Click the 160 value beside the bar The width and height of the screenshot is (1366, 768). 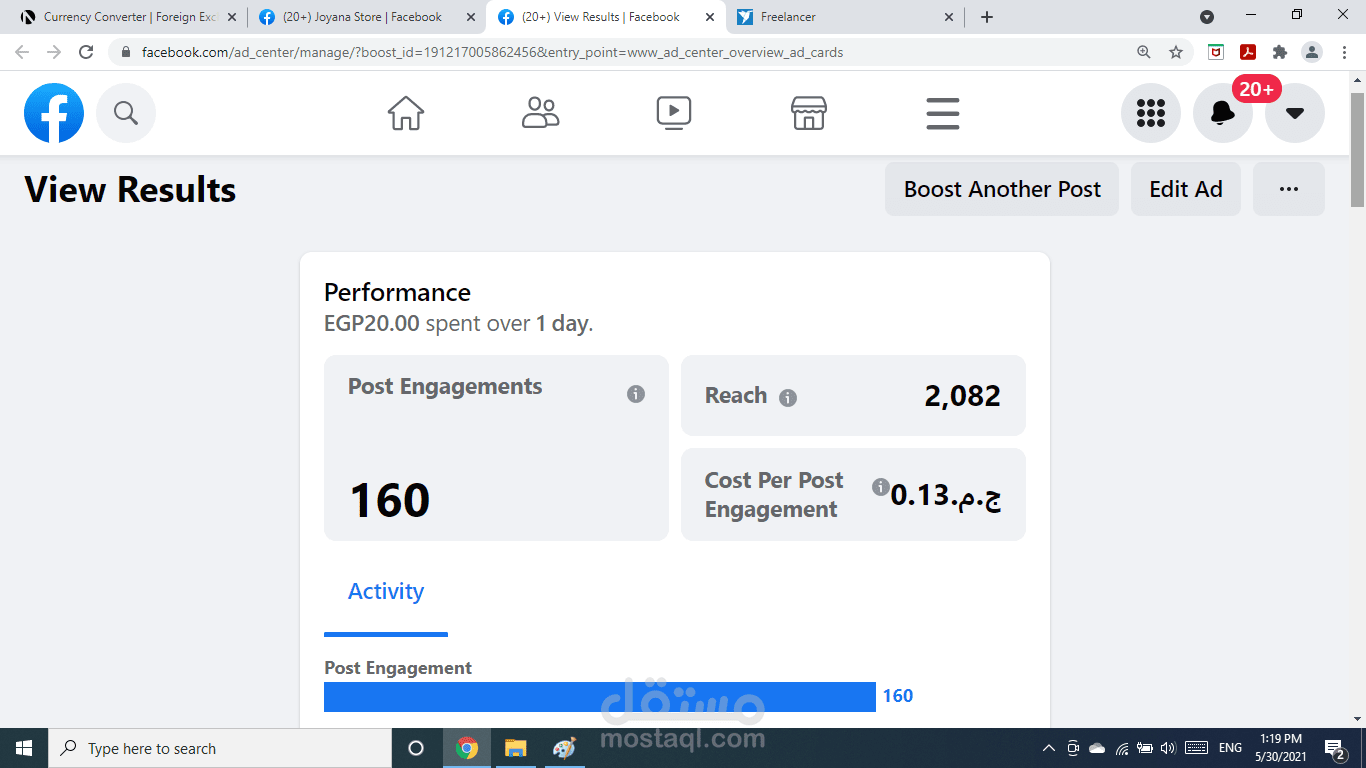point(898,696)
